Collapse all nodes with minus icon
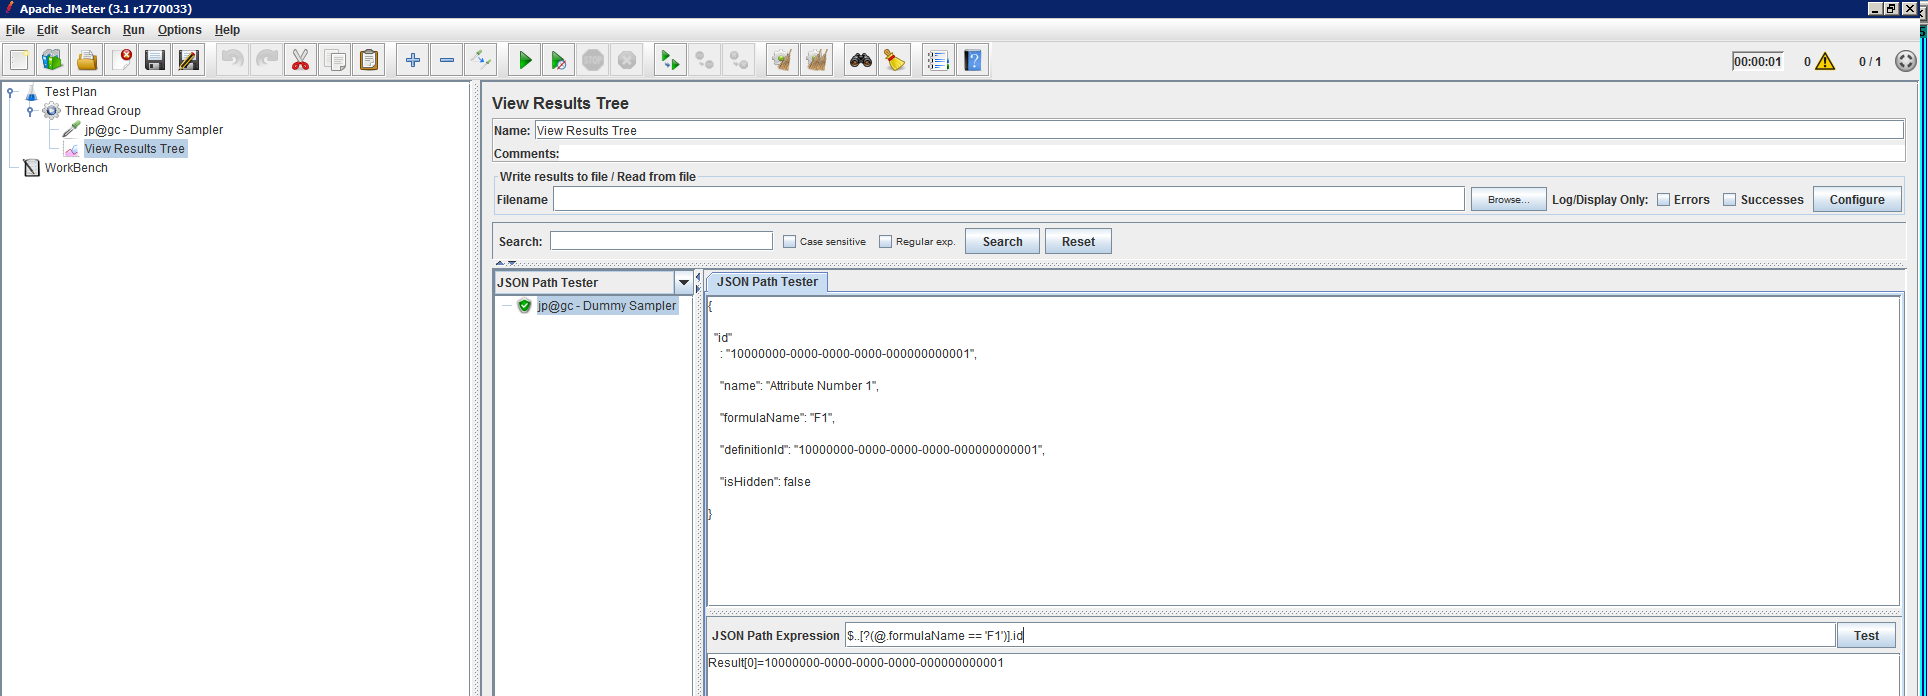1928x696 pixels. pyautogui.click(x=447, y=60)
